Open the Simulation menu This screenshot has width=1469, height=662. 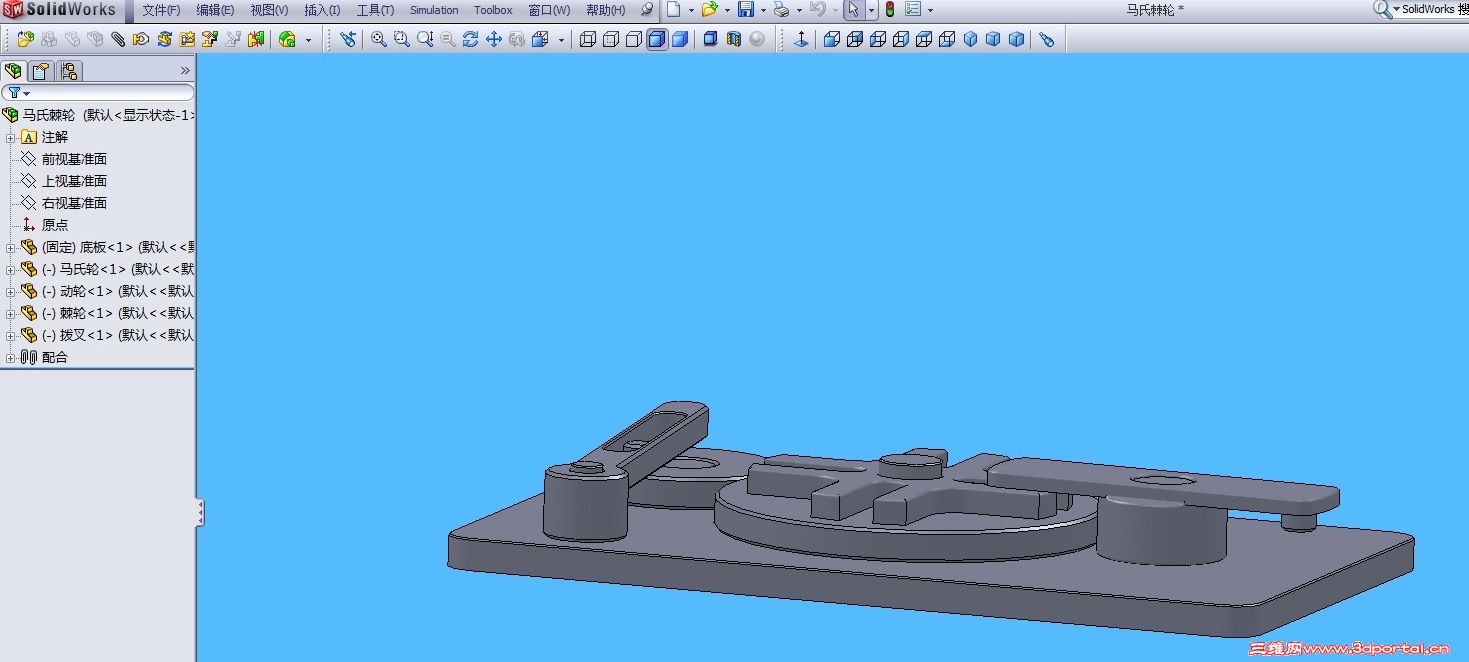point(434,10)
